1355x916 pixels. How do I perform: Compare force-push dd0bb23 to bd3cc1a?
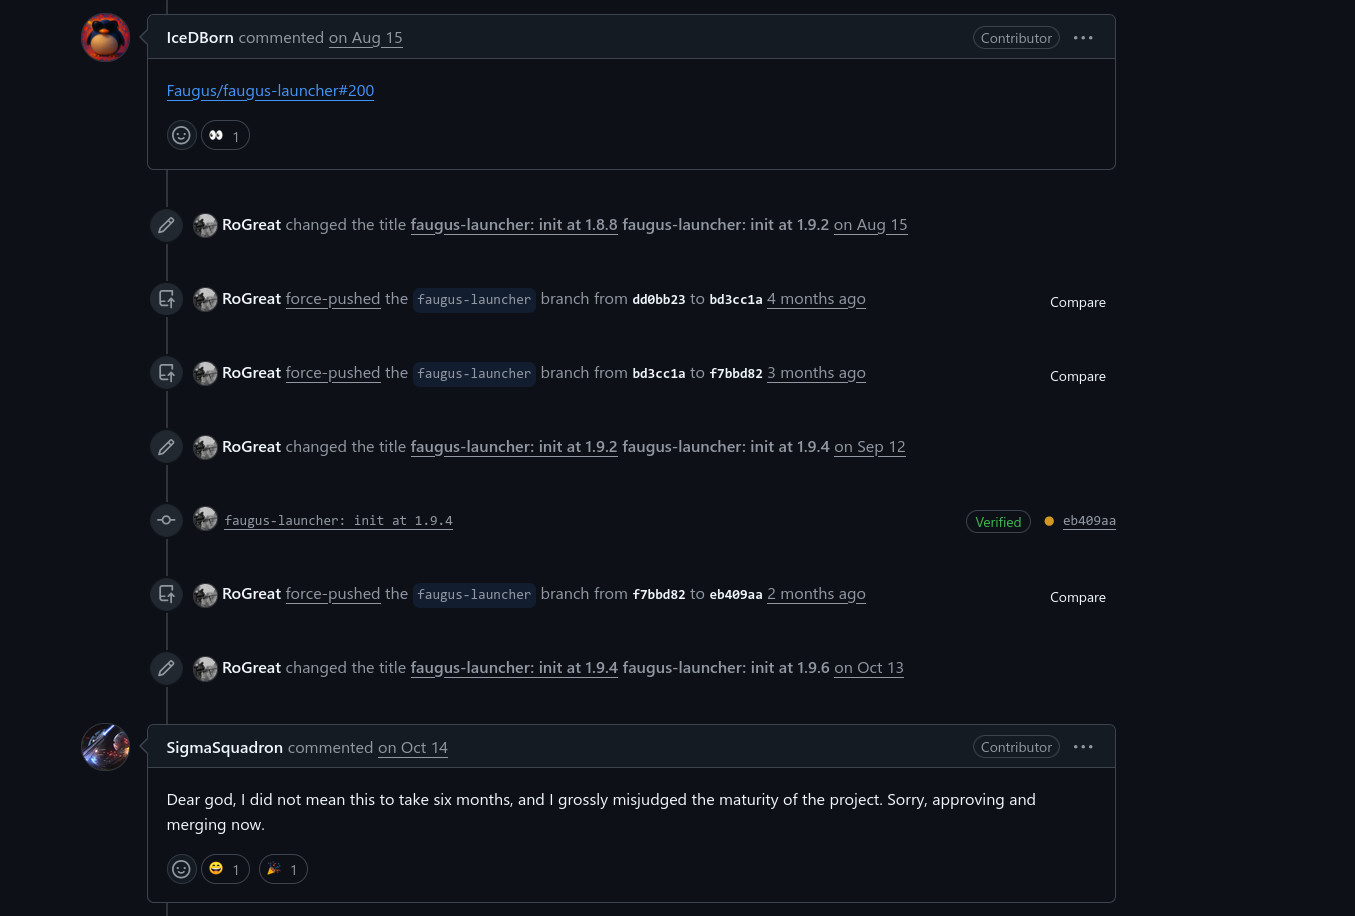(x=1078, y=302)
